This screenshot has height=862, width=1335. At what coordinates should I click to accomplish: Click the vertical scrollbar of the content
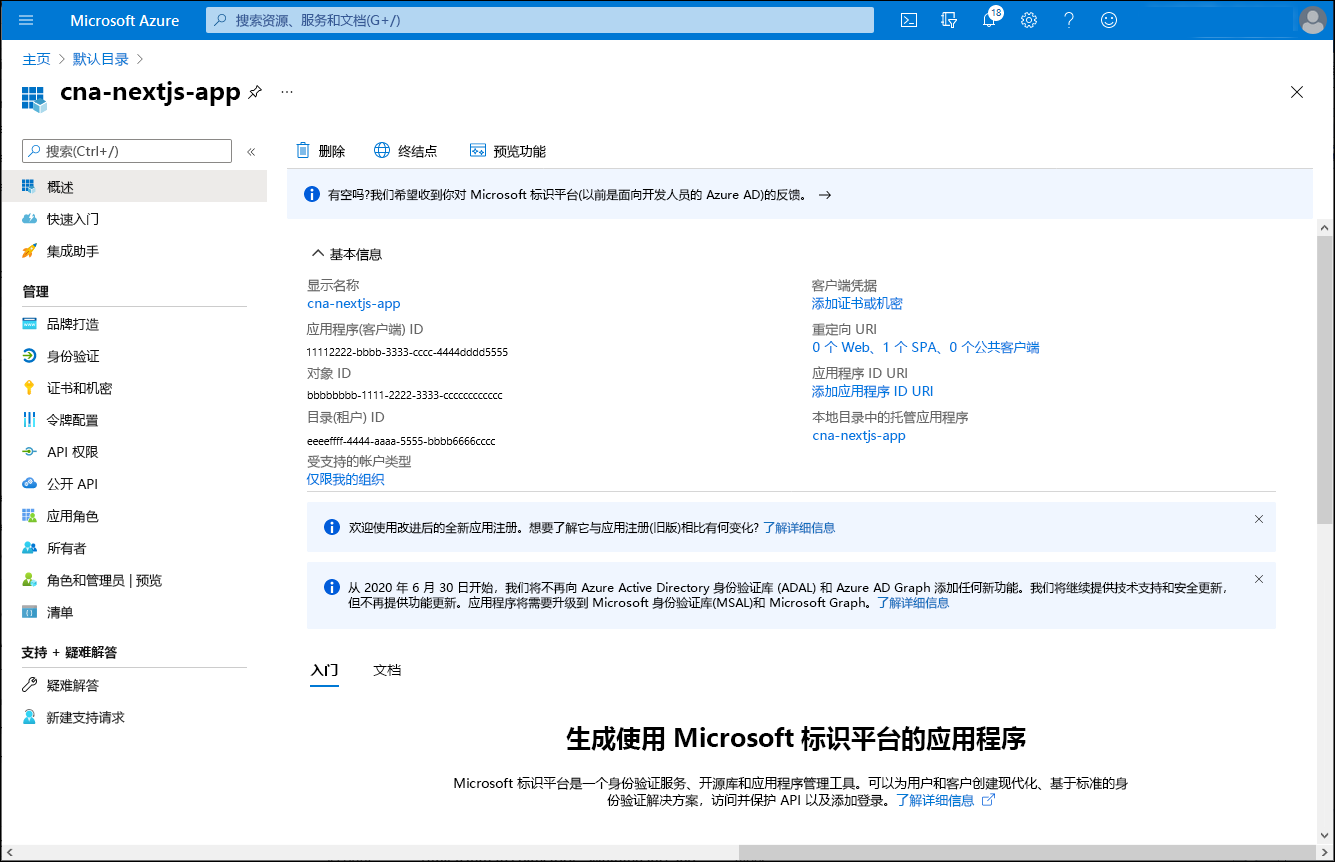tap(1324, 380)
